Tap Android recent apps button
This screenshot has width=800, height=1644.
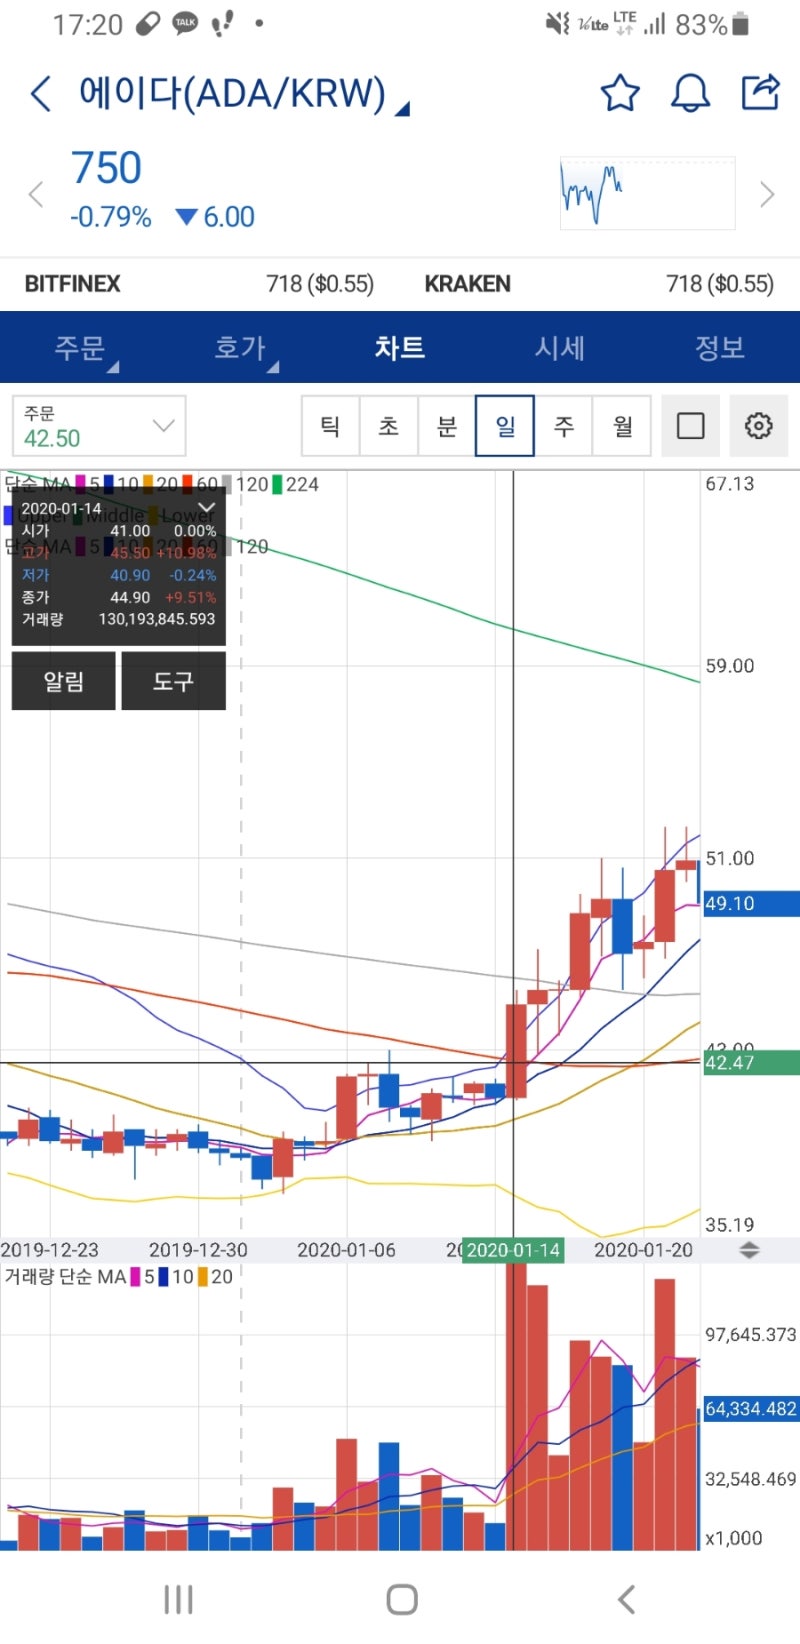click(178, 1599)
